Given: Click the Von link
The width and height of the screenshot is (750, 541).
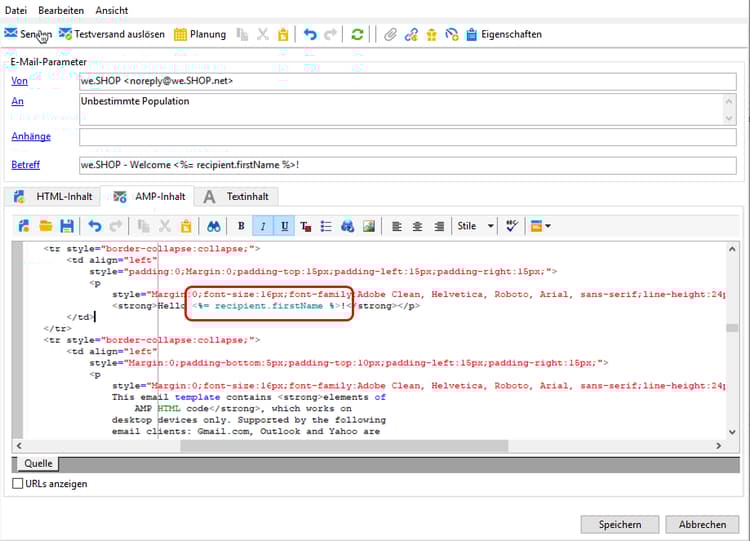Looking at the screenshot, I should pos(19,81).
